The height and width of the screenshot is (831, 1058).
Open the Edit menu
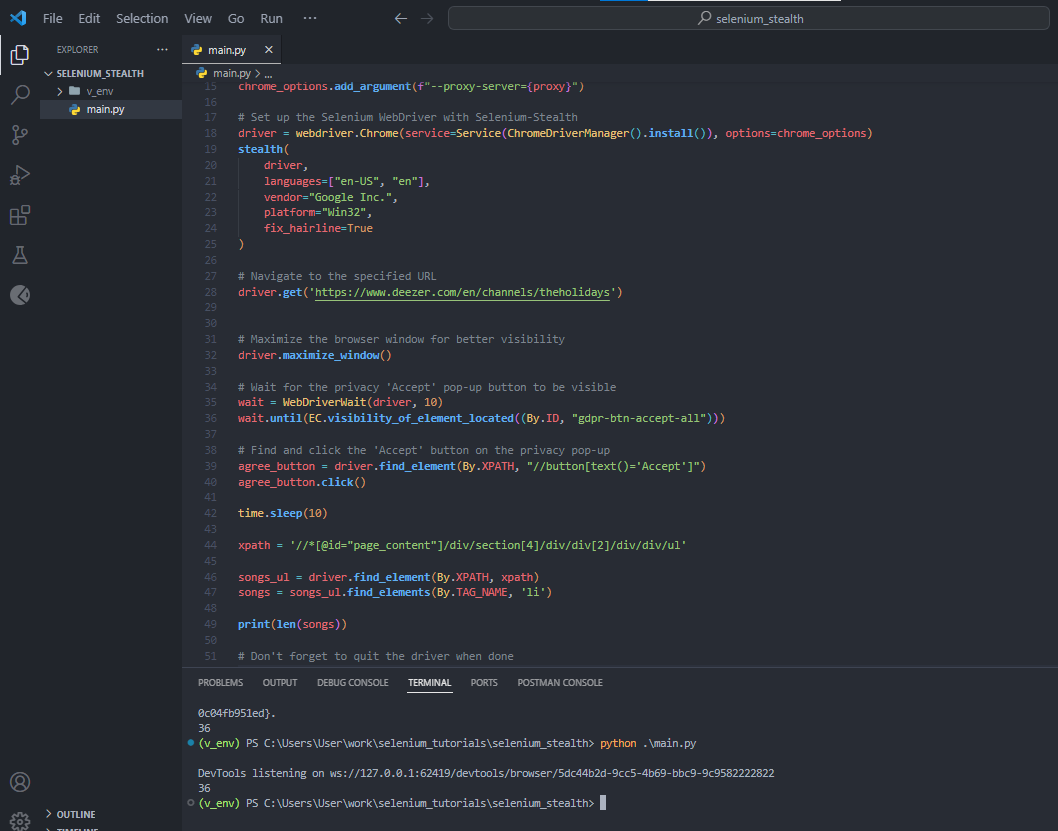89,18
